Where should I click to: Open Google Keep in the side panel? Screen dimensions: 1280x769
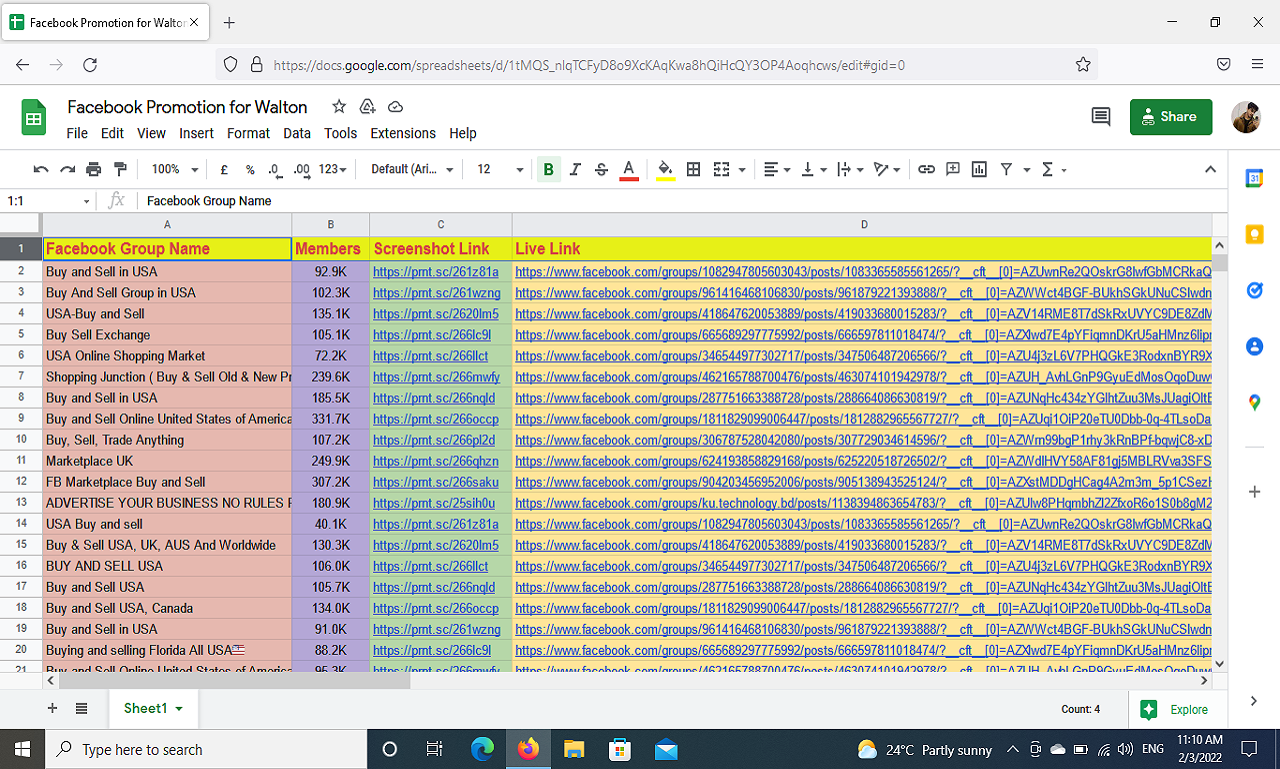[1255, 234]
